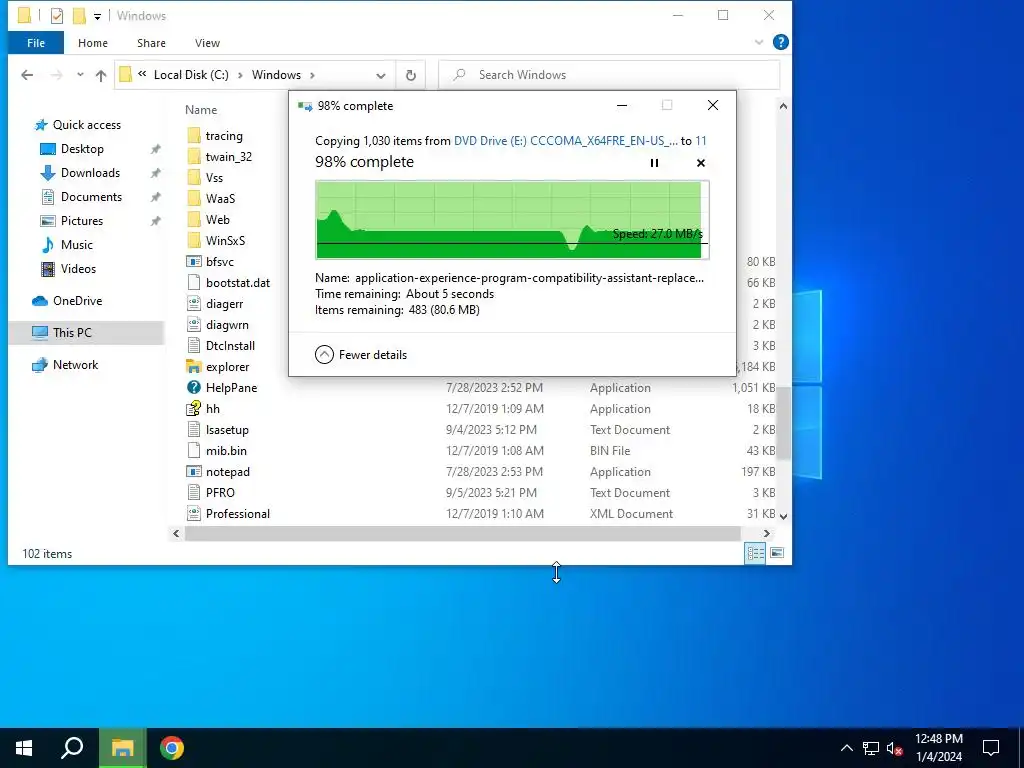The image size is (1024, 768).
Task: Open taskbar search magnifier
Action: [72, 748]
